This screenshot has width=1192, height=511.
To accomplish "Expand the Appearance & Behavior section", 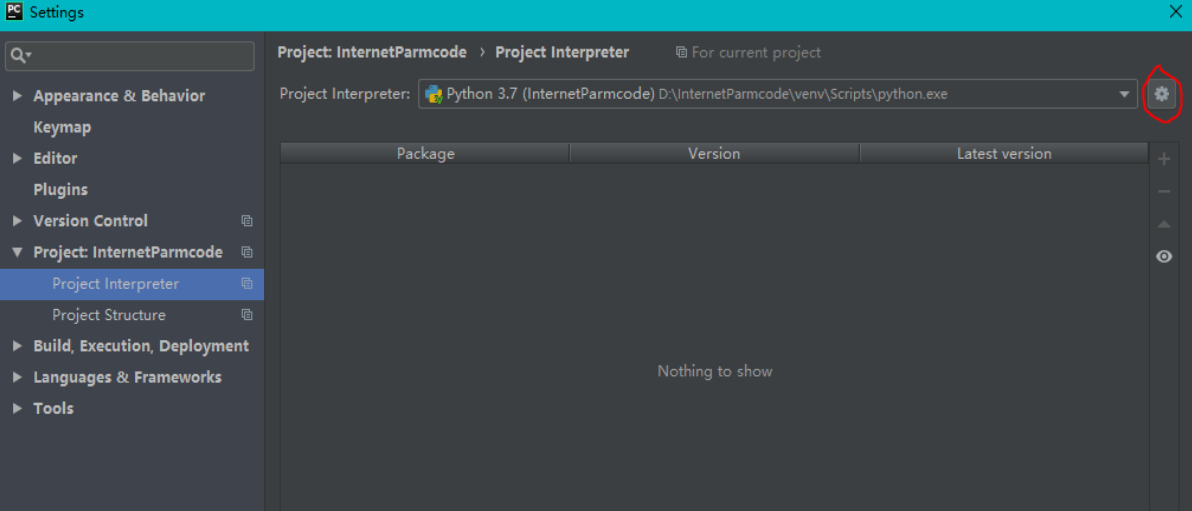I will click(x=17, y=96).
